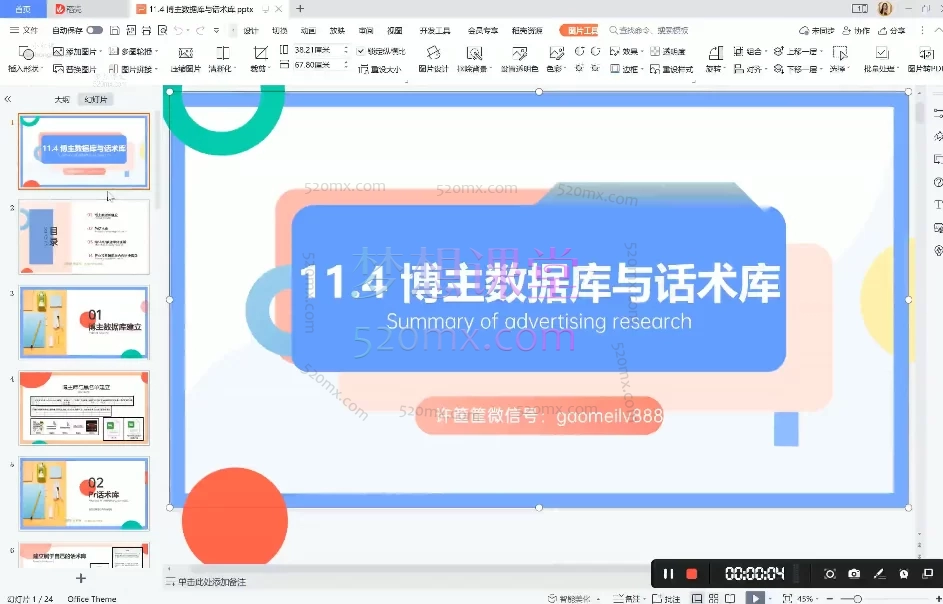
Task: Start slideshow from the status bar play button
Action: click(x=756, y=598)
